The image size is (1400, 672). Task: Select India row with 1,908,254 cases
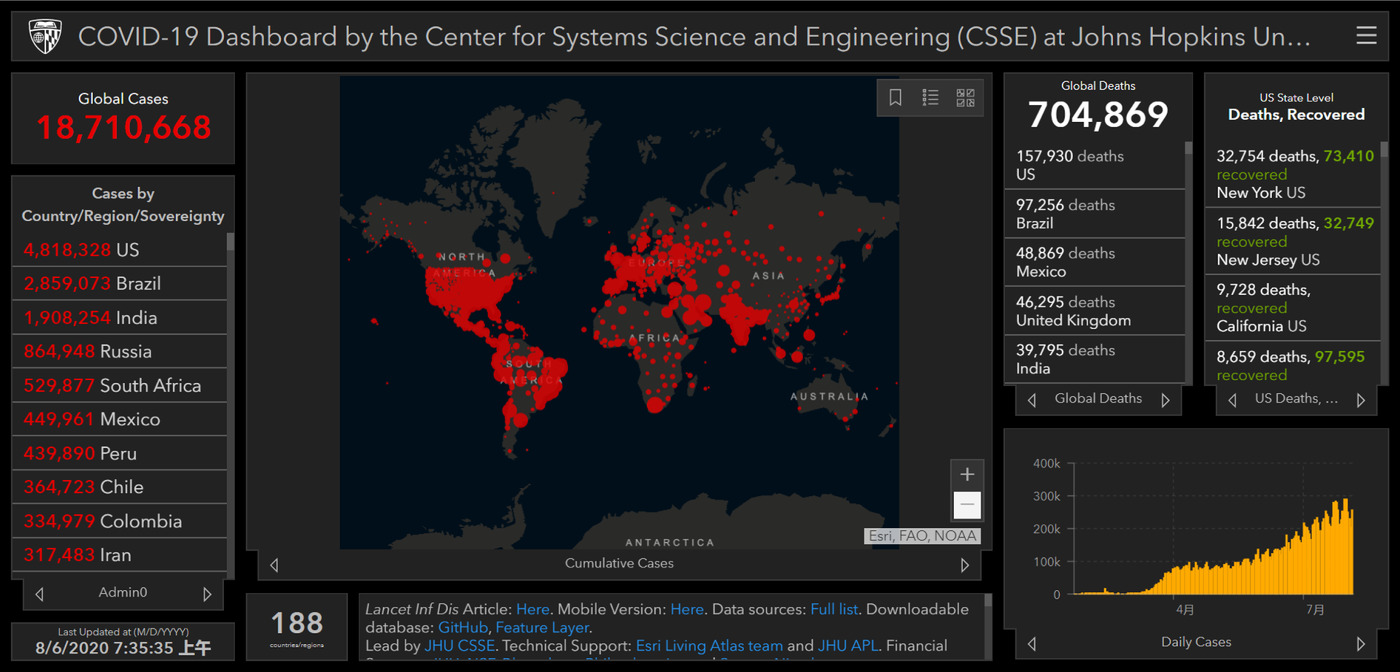click(119, 318)
